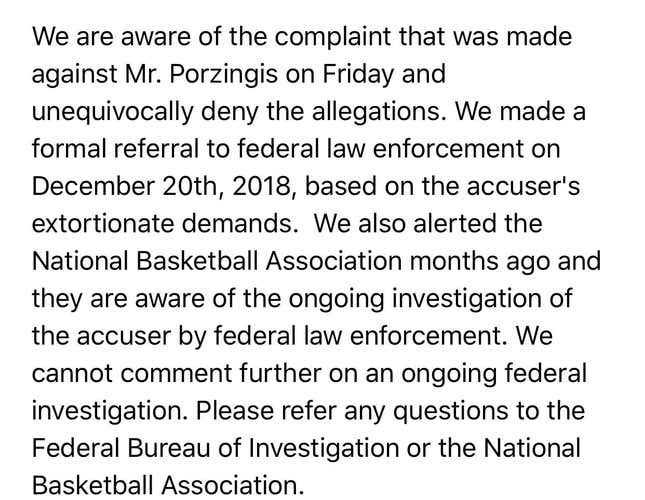Select the word "questions"

450,411
